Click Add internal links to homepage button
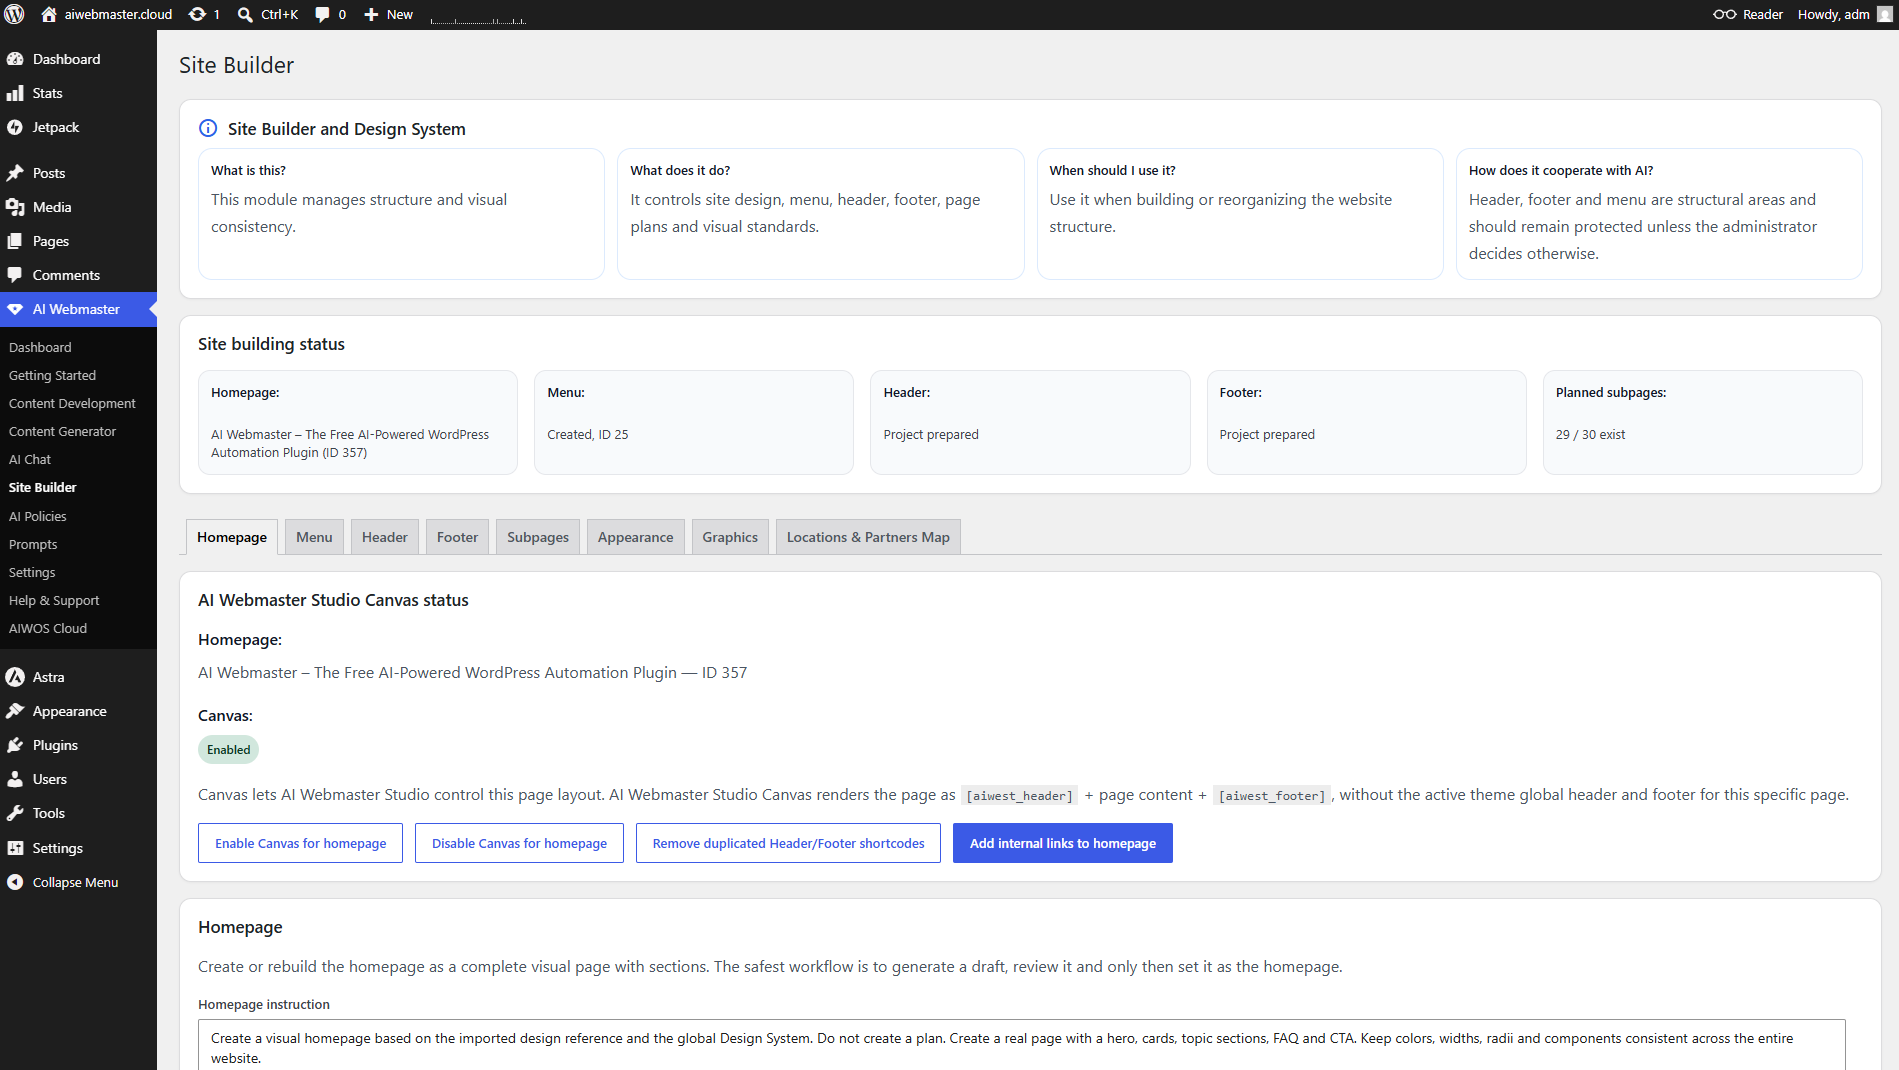This screenshot has width=1899, height=1070. pos(1062,843)
